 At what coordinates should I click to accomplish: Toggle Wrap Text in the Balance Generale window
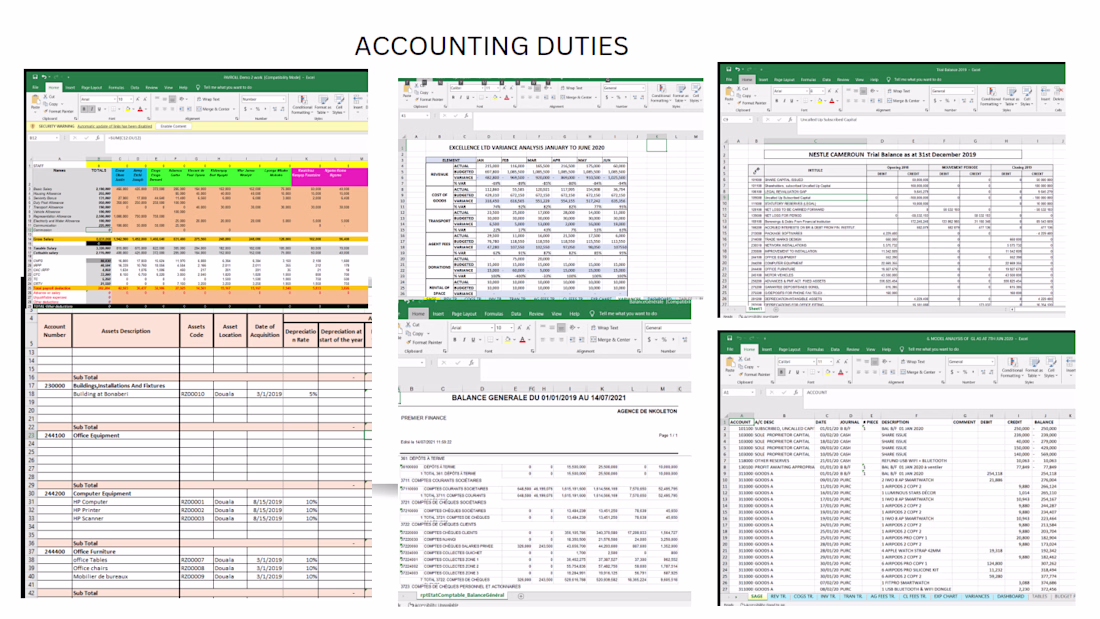[605, 328]
